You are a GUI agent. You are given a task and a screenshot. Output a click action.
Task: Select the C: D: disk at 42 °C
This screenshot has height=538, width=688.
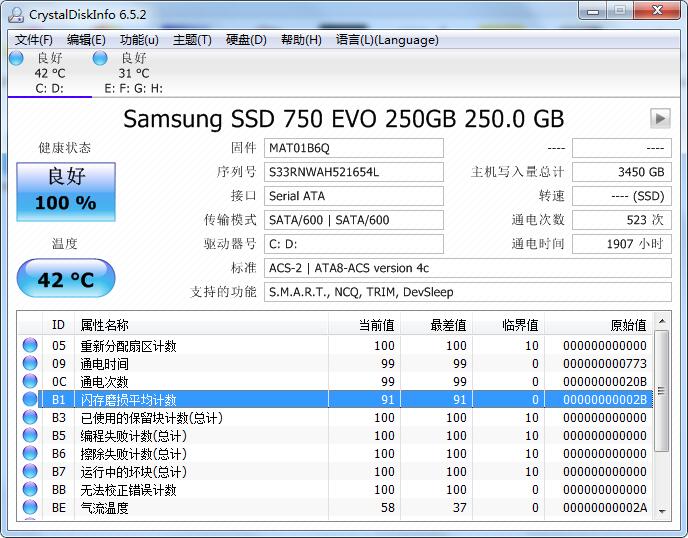coord(50,73)
